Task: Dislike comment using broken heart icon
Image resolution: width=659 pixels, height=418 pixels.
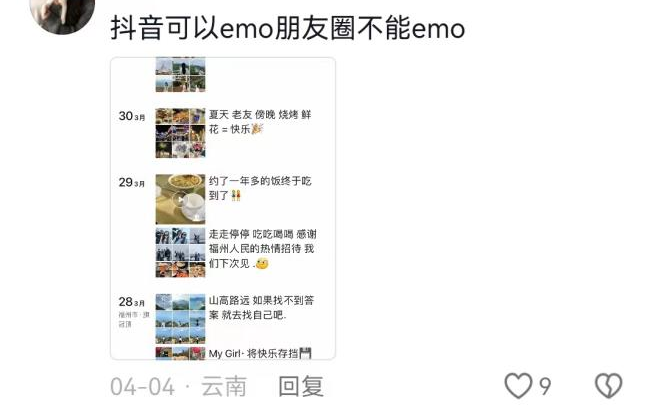Action: click(609, 385)
